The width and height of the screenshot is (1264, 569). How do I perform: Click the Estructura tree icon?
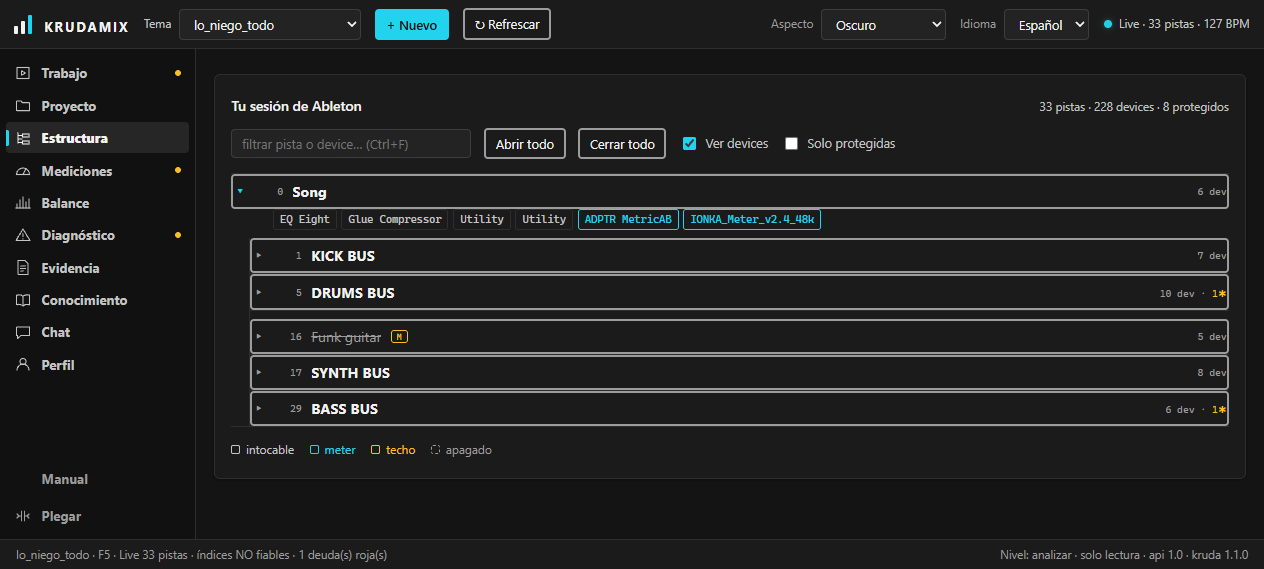(23, 138)
